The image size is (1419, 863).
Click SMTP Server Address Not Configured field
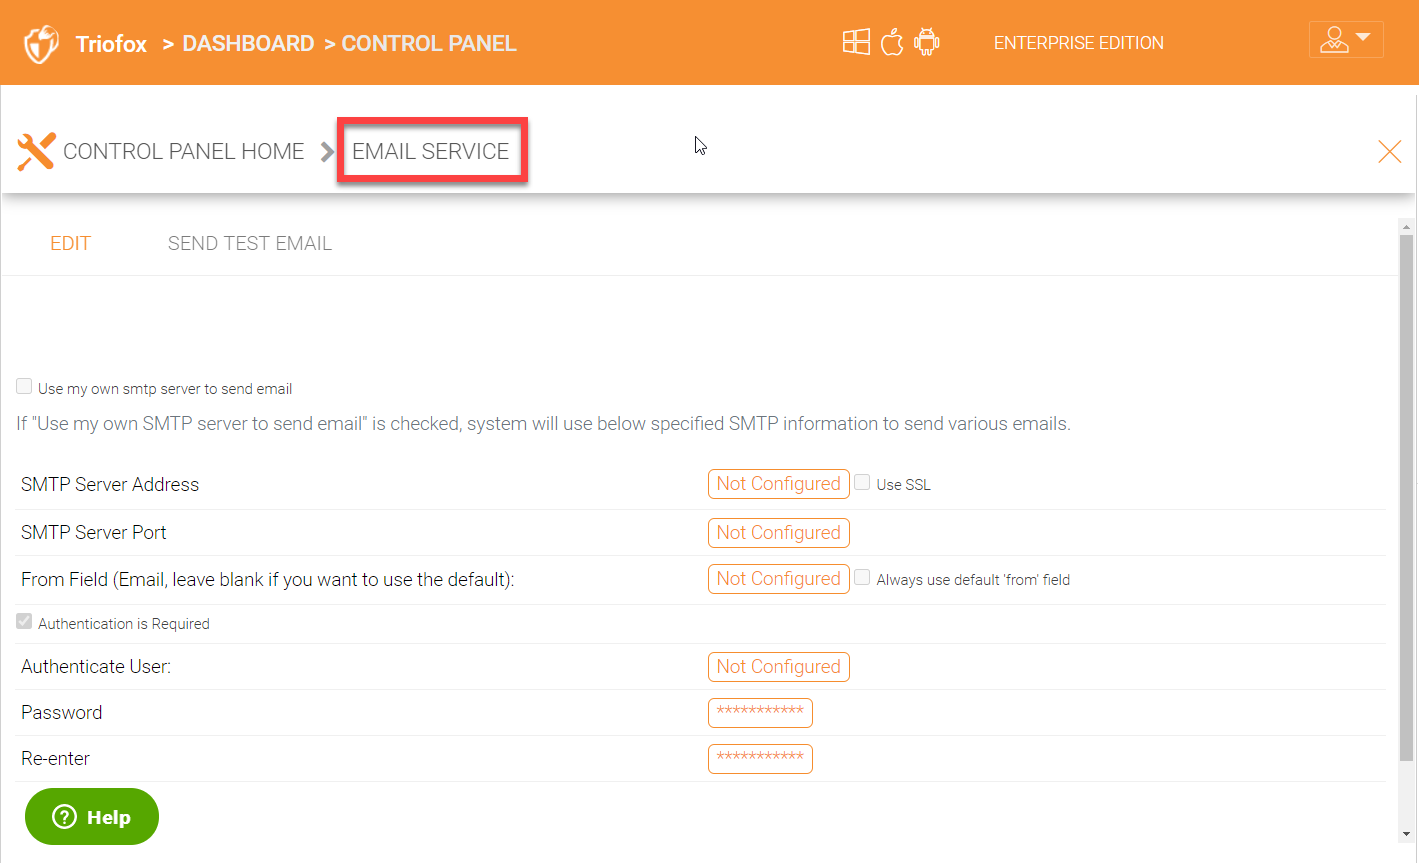779,484
